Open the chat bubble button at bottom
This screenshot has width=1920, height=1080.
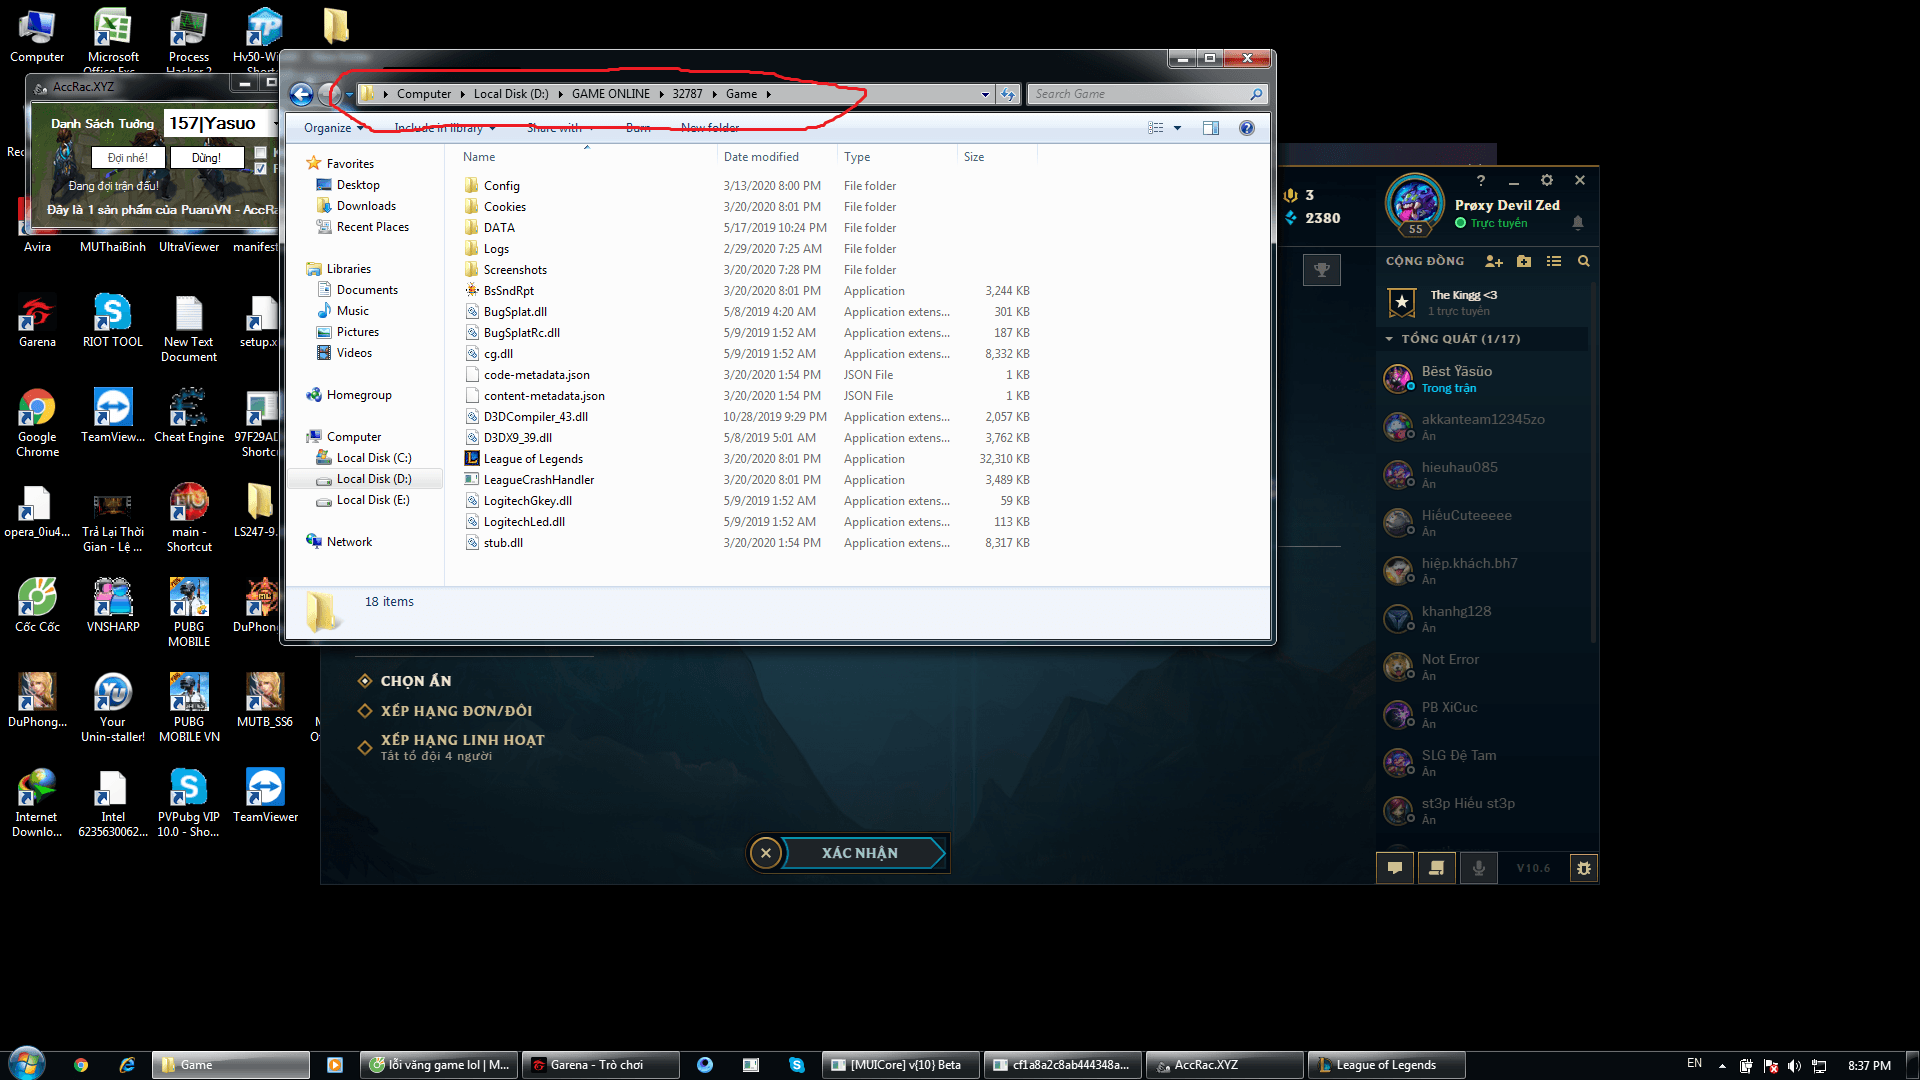click(x=1395, y=868)
